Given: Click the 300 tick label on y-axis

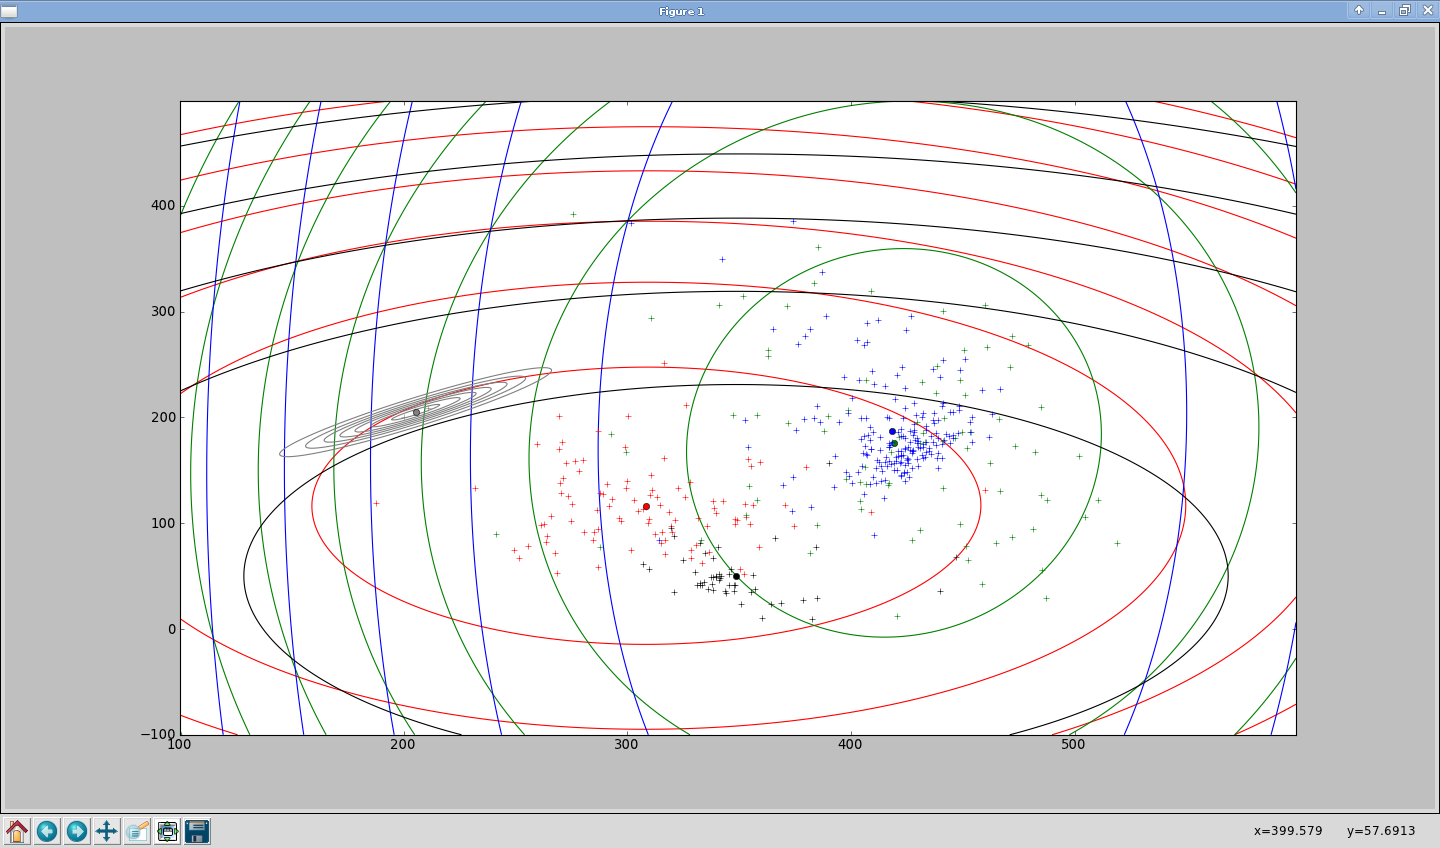Looking at the screenshot, I should click(163, 312).
